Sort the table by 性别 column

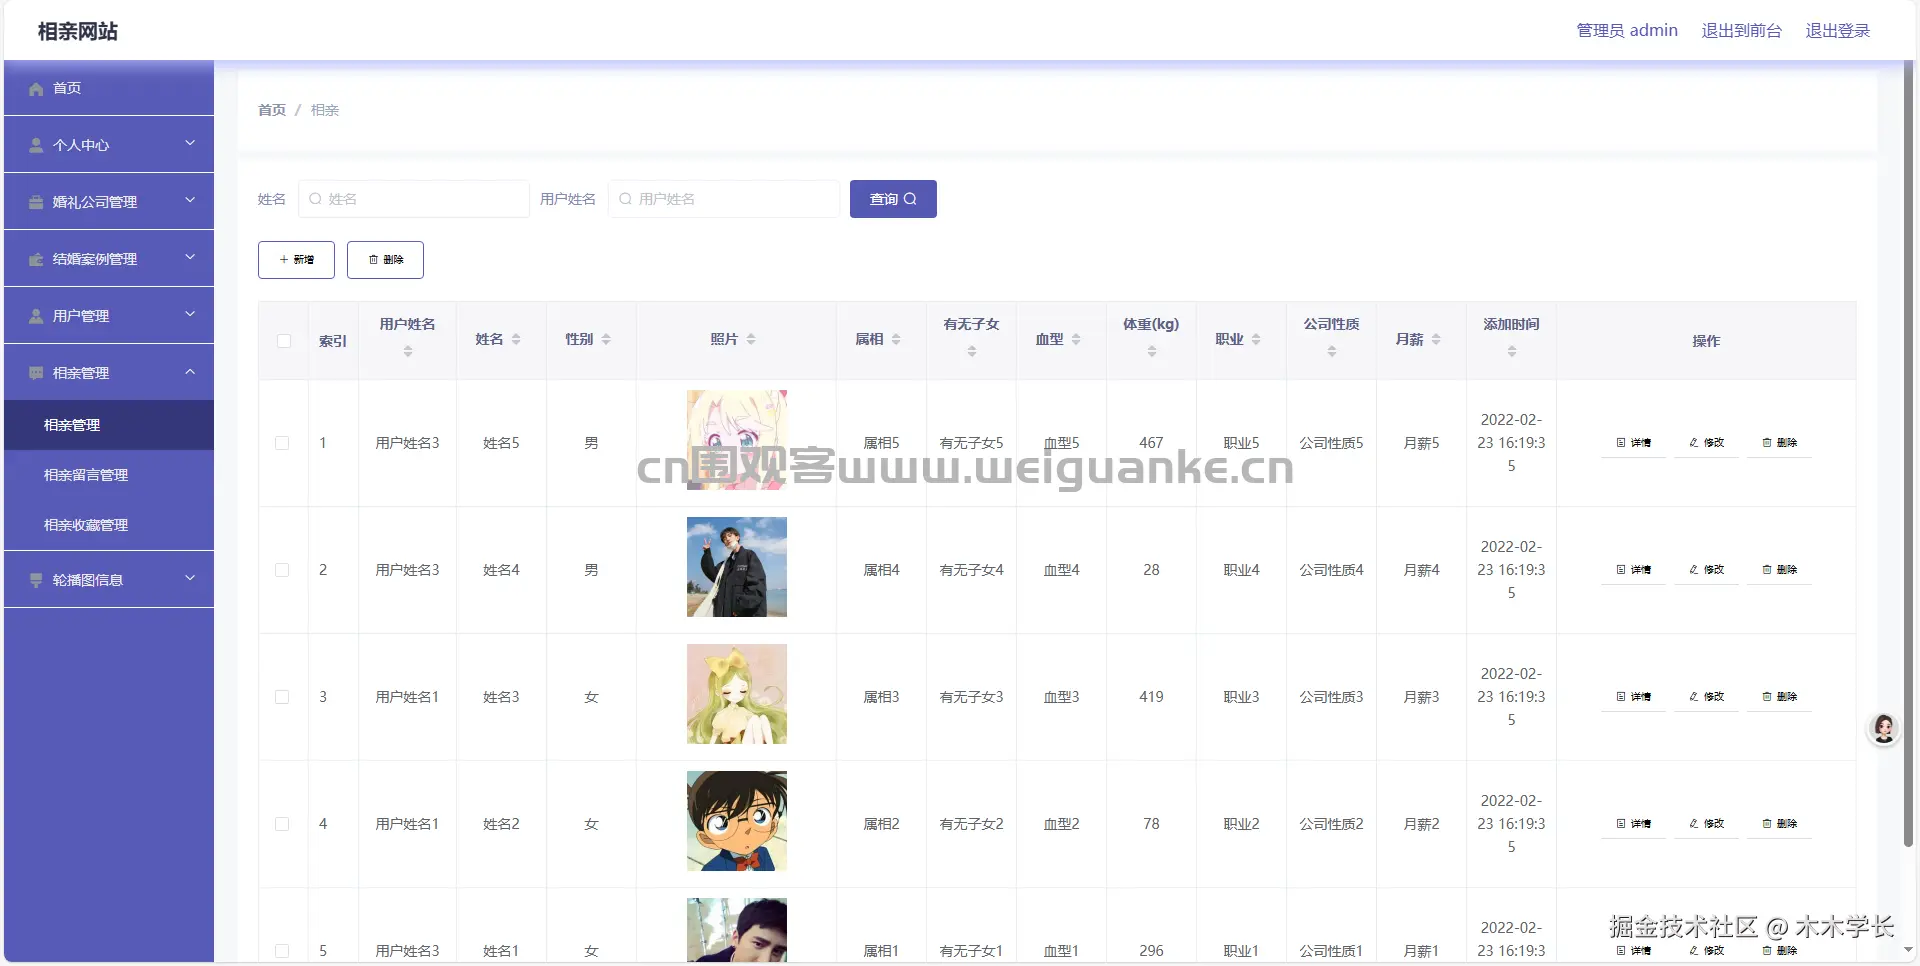(606, 340)
